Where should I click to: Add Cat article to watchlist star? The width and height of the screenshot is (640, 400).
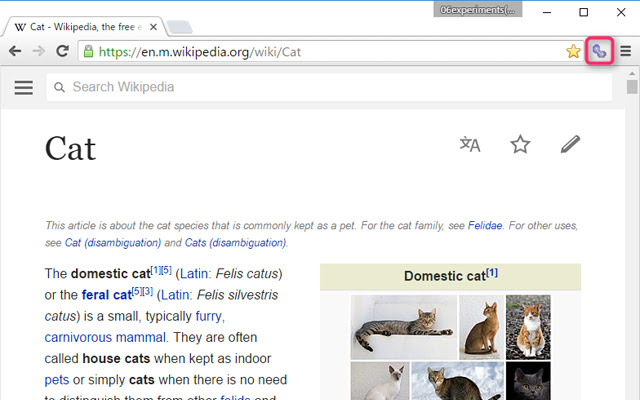coord(520,144)
